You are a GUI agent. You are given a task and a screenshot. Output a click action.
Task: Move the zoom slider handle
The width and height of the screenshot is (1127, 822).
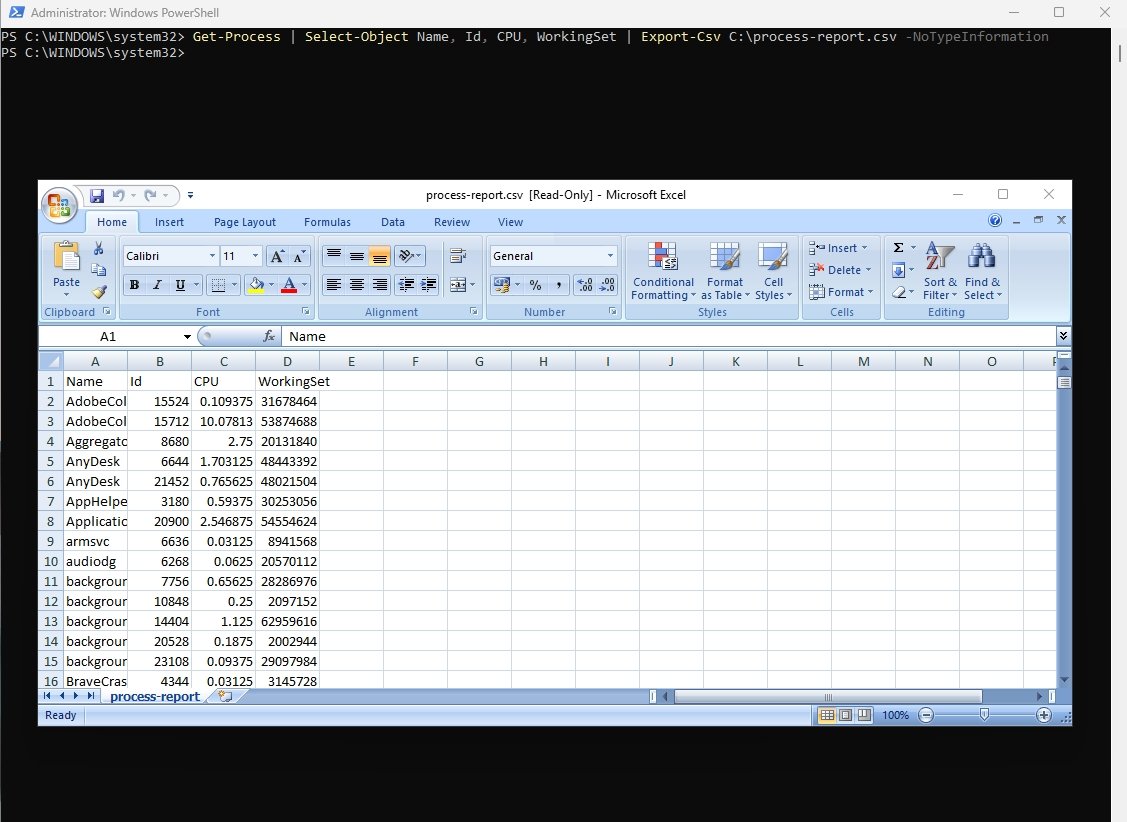984,715
